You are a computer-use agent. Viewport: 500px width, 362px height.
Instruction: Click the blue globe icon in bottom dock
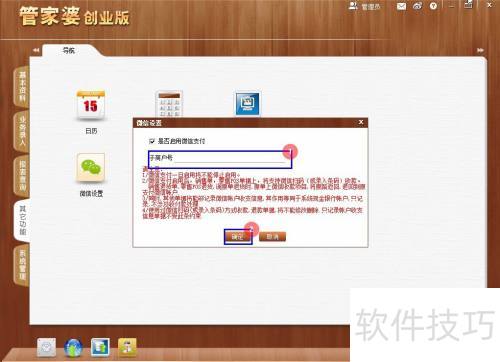coord(73,348)
